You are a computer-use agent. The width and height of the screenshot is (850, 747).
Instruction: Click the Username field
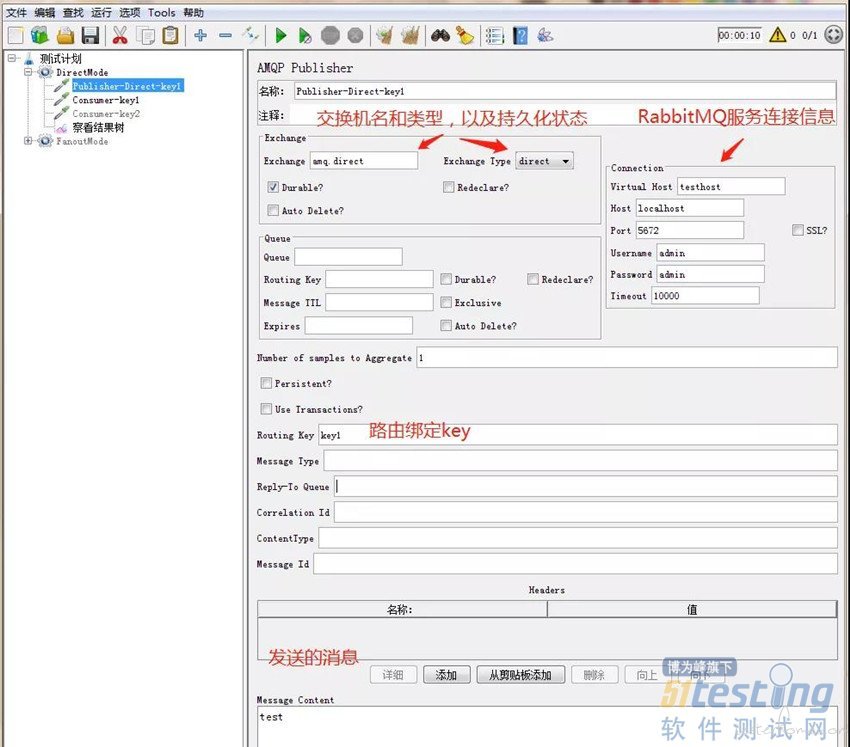click(x=711, y=253)
